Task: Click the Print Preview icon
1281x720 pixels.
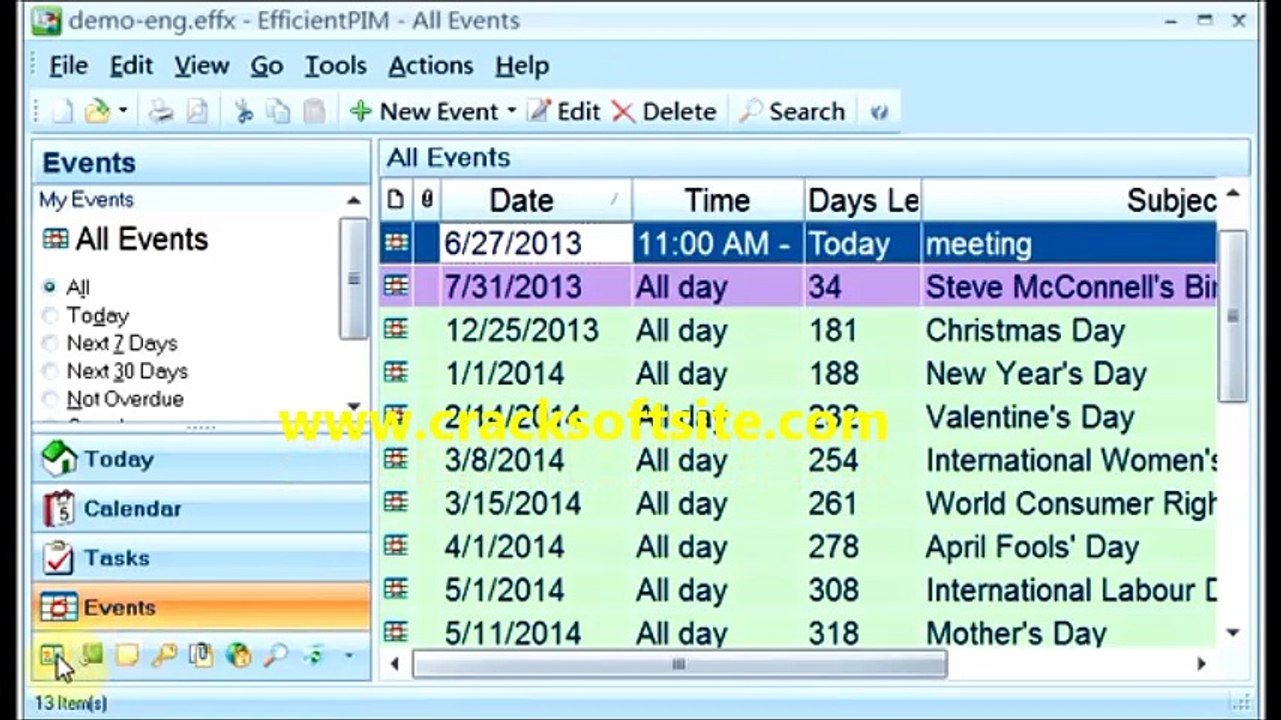Action: coord(197,111)
